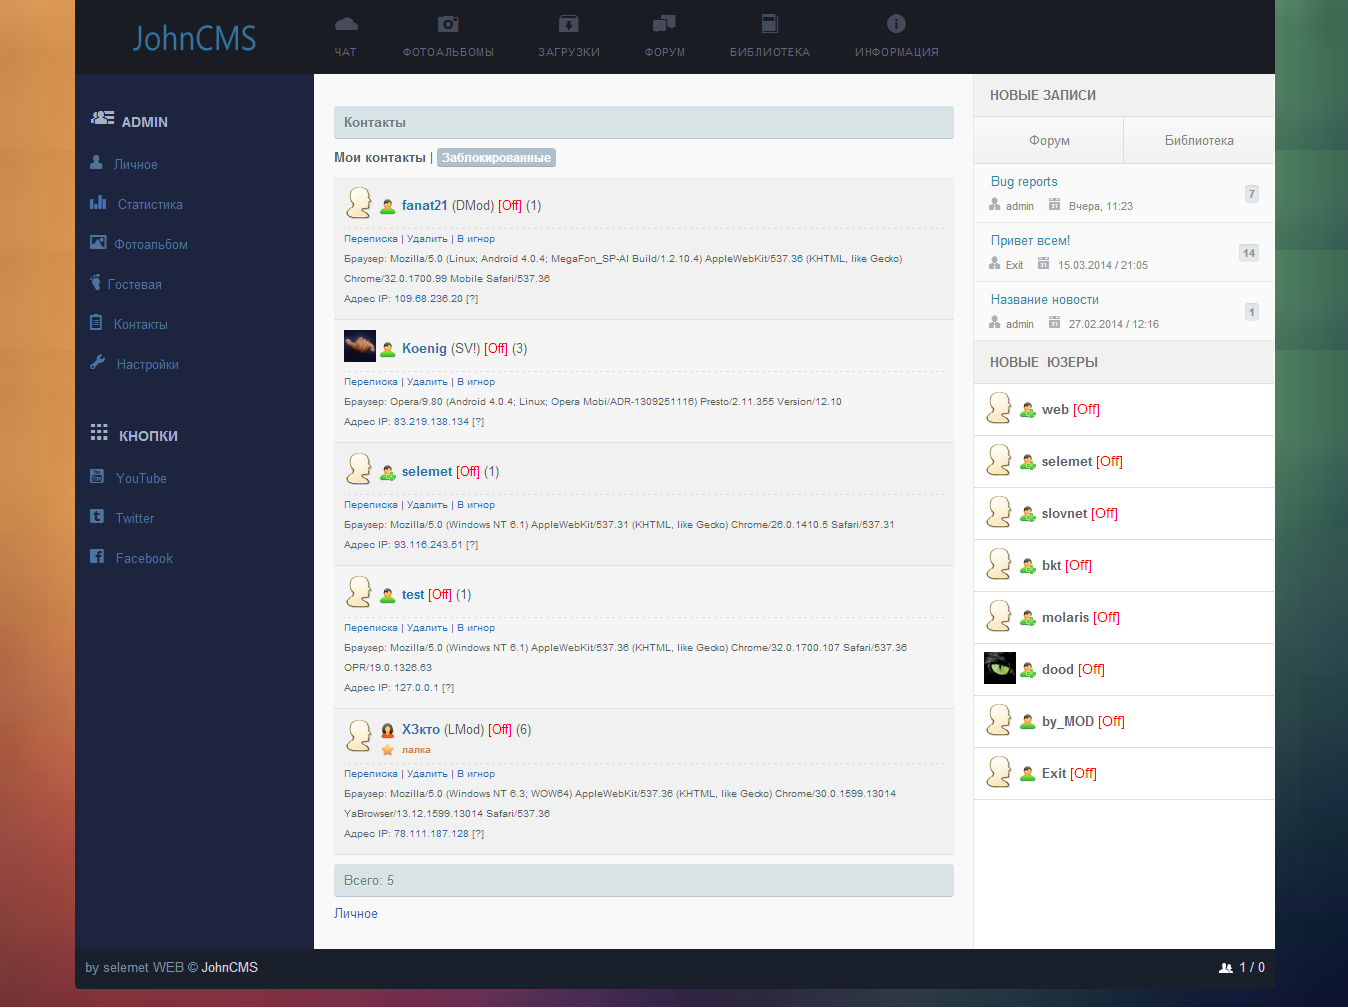Switch to the Blocked contacts tab

[496, 158]
